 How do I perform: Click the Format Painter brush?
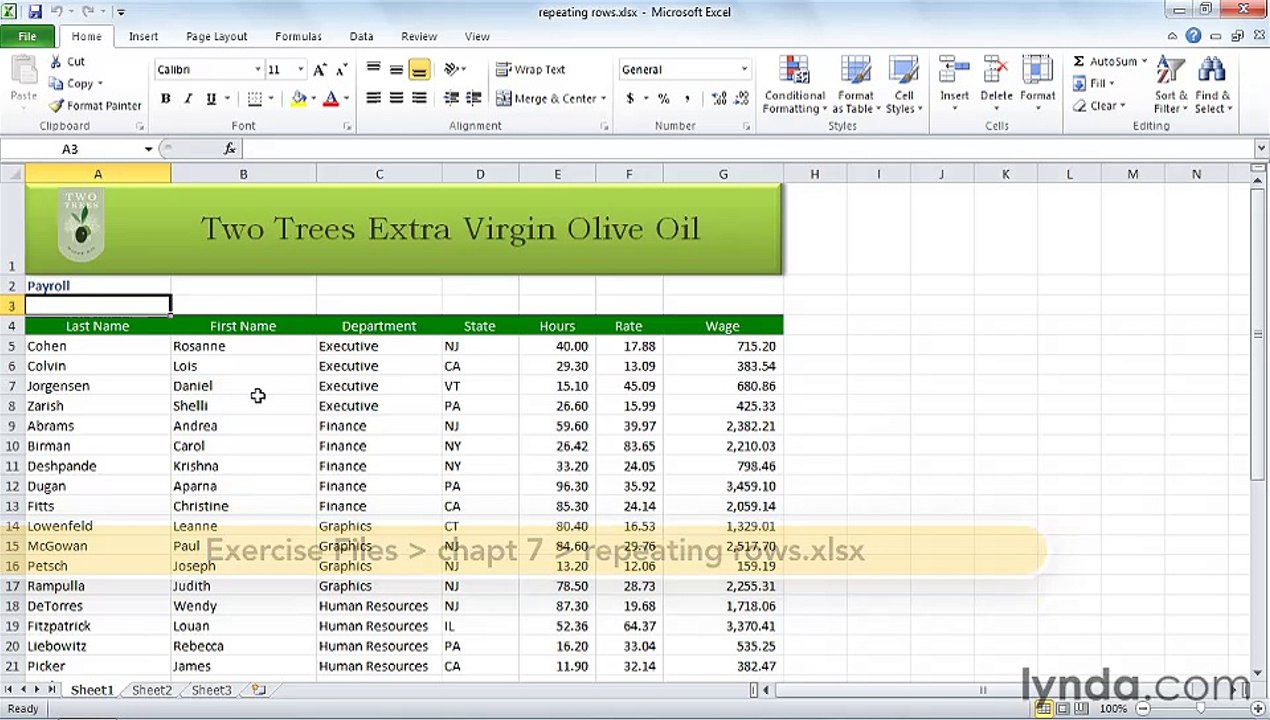tap(56, 105)
